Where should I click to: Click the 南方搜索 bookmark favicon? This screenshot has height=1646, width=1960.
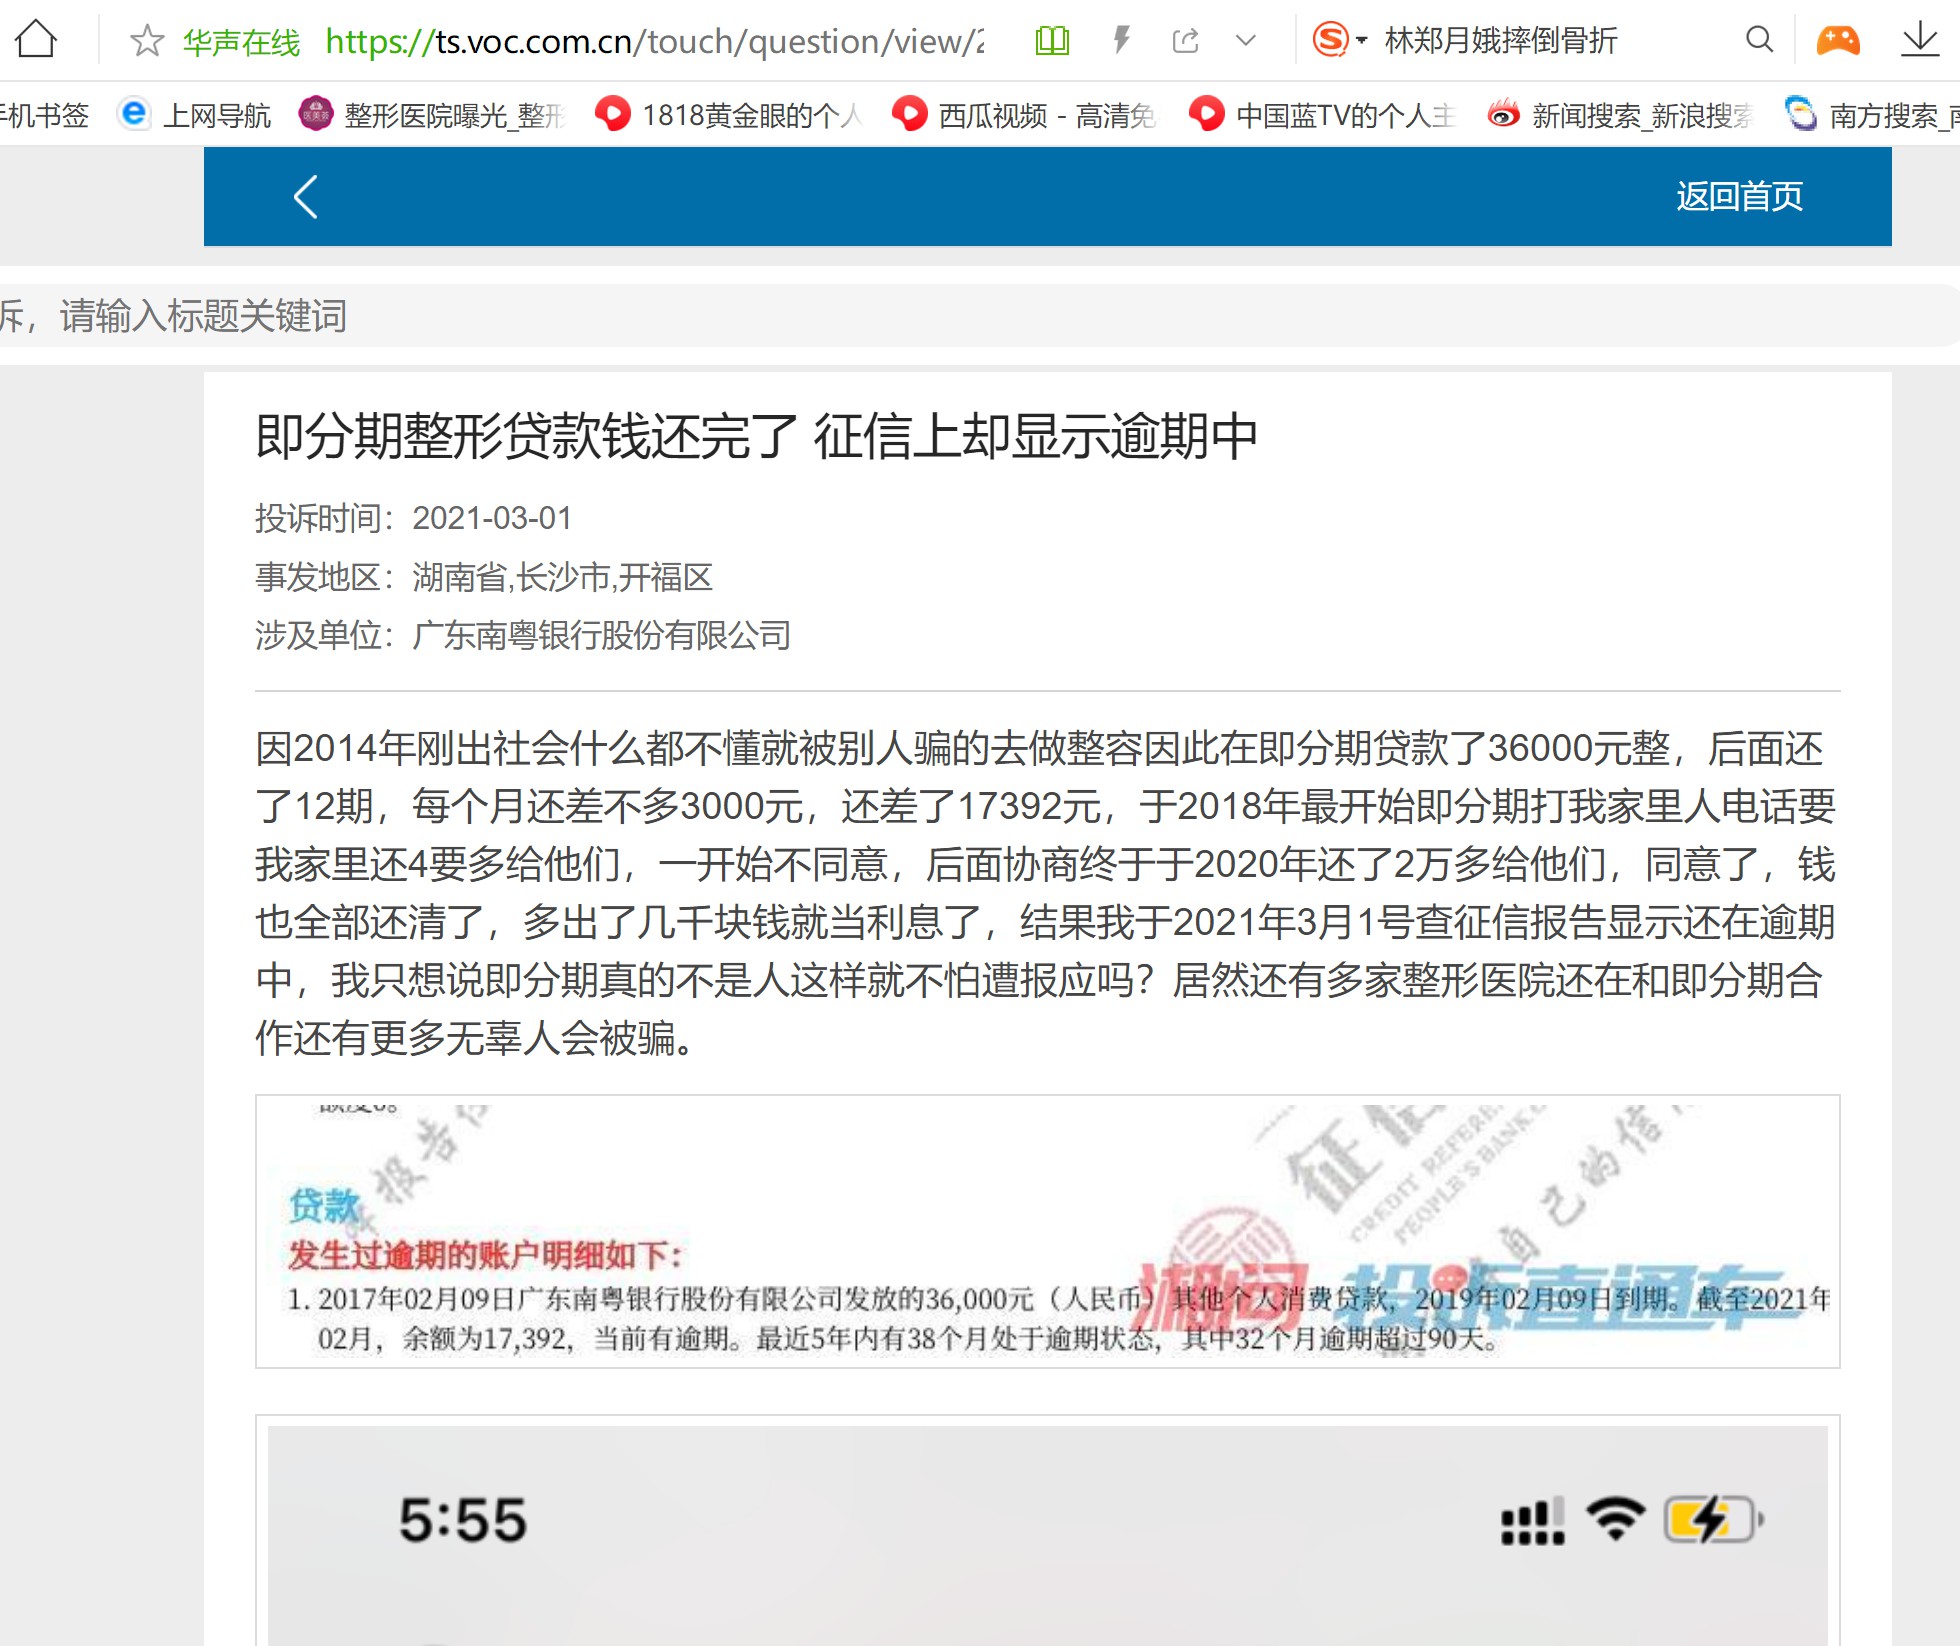1801,114
